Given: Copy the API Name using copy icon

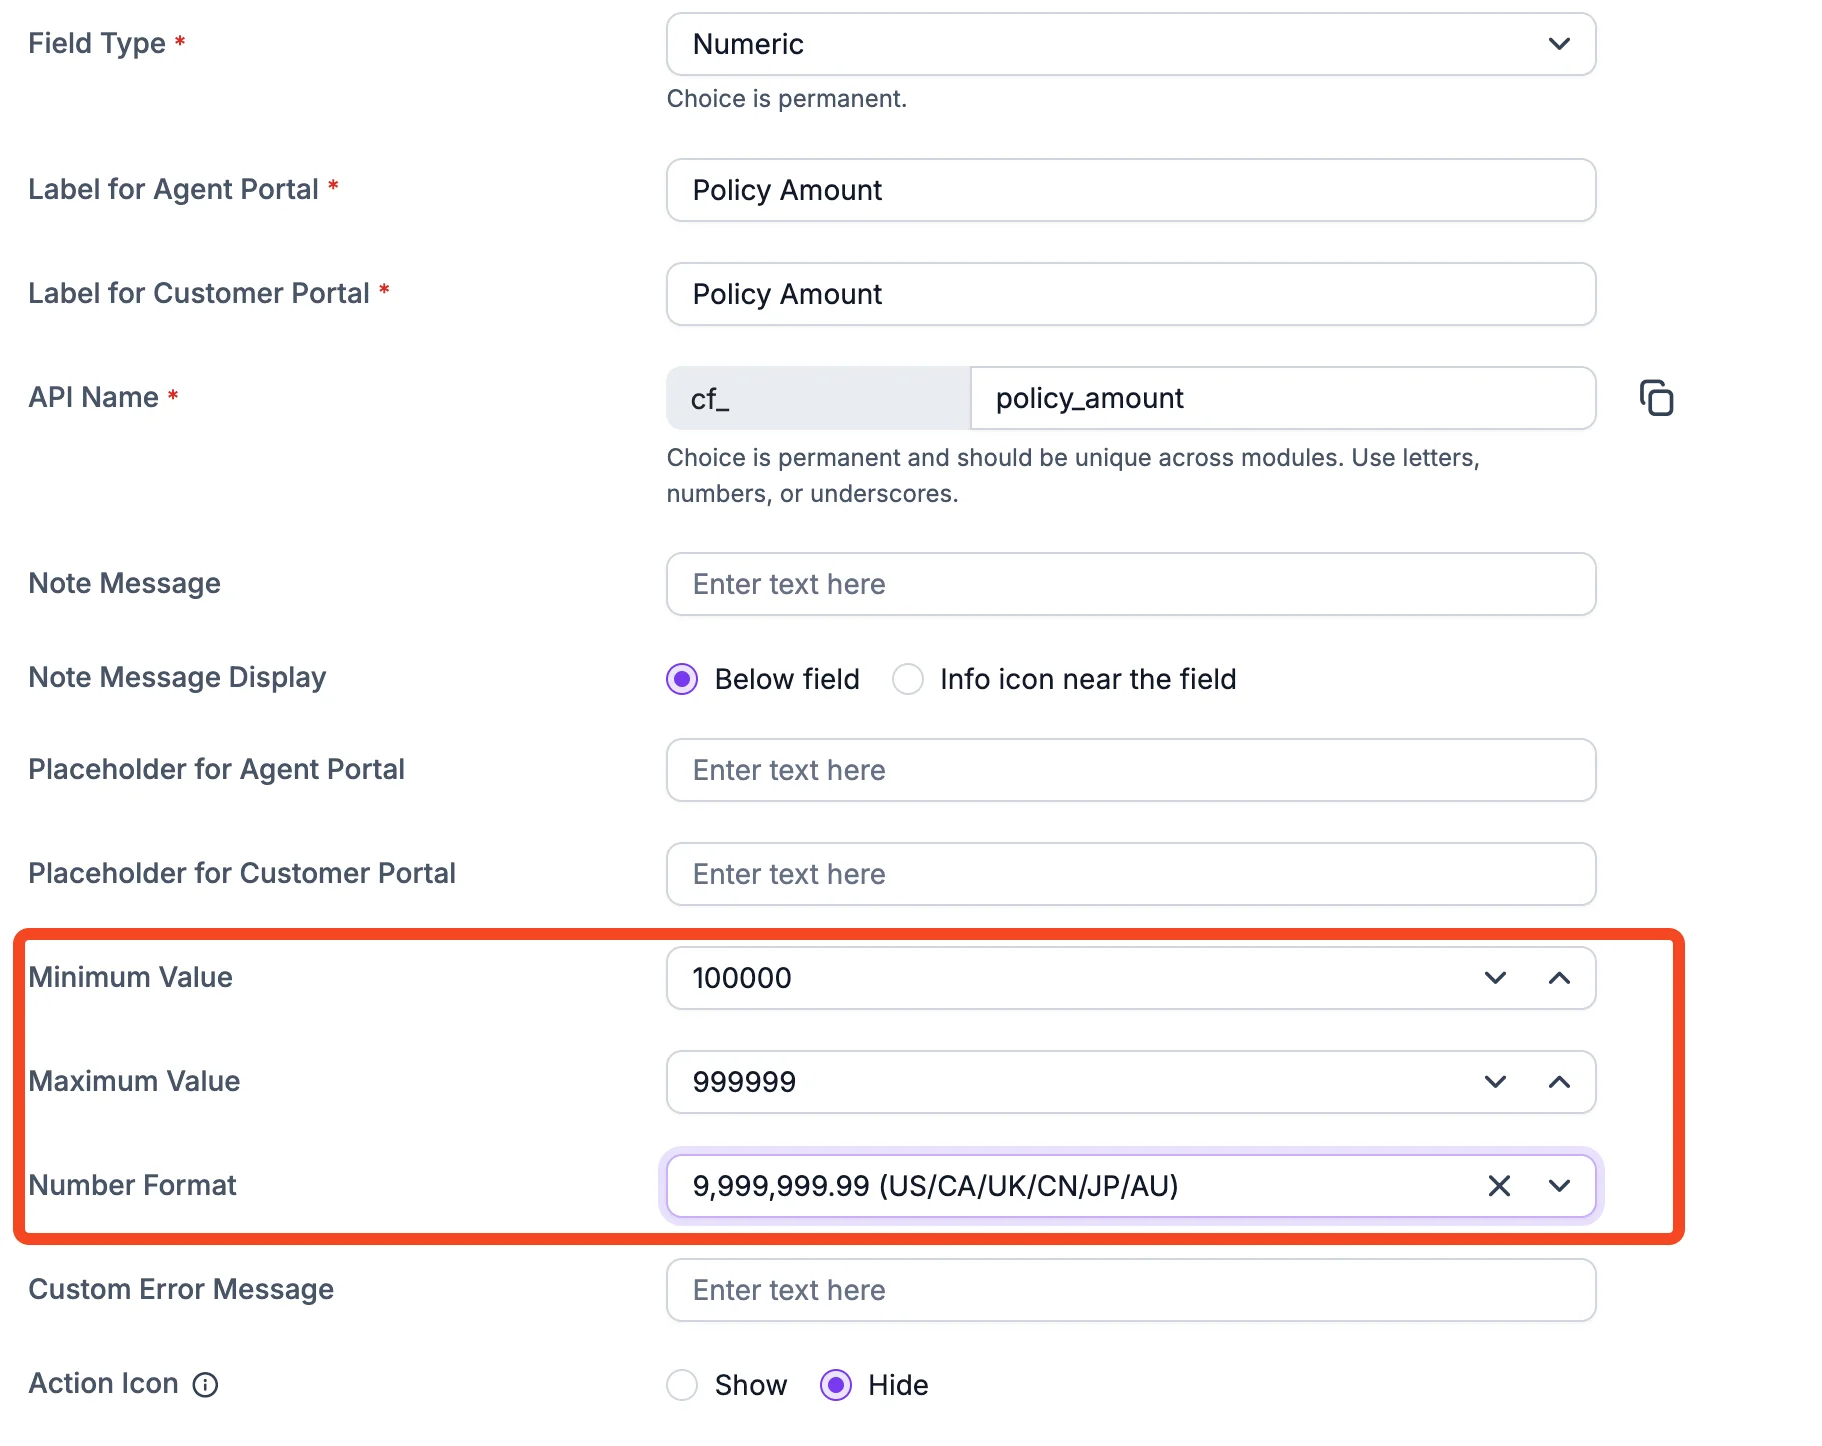Looking at the screenshot, I should (x=1656, y=398).
